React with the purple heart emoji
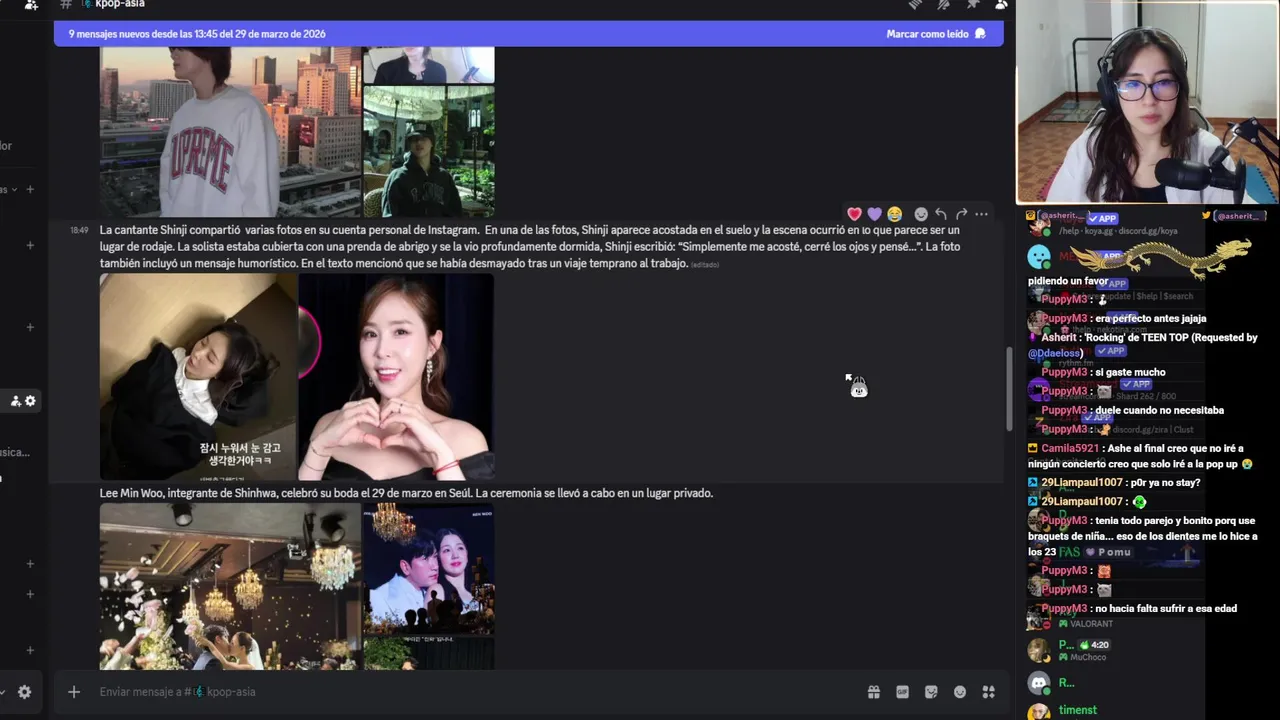Image resolution: width=1280 pixels, height=720 pixels. (x=874, y=214)
